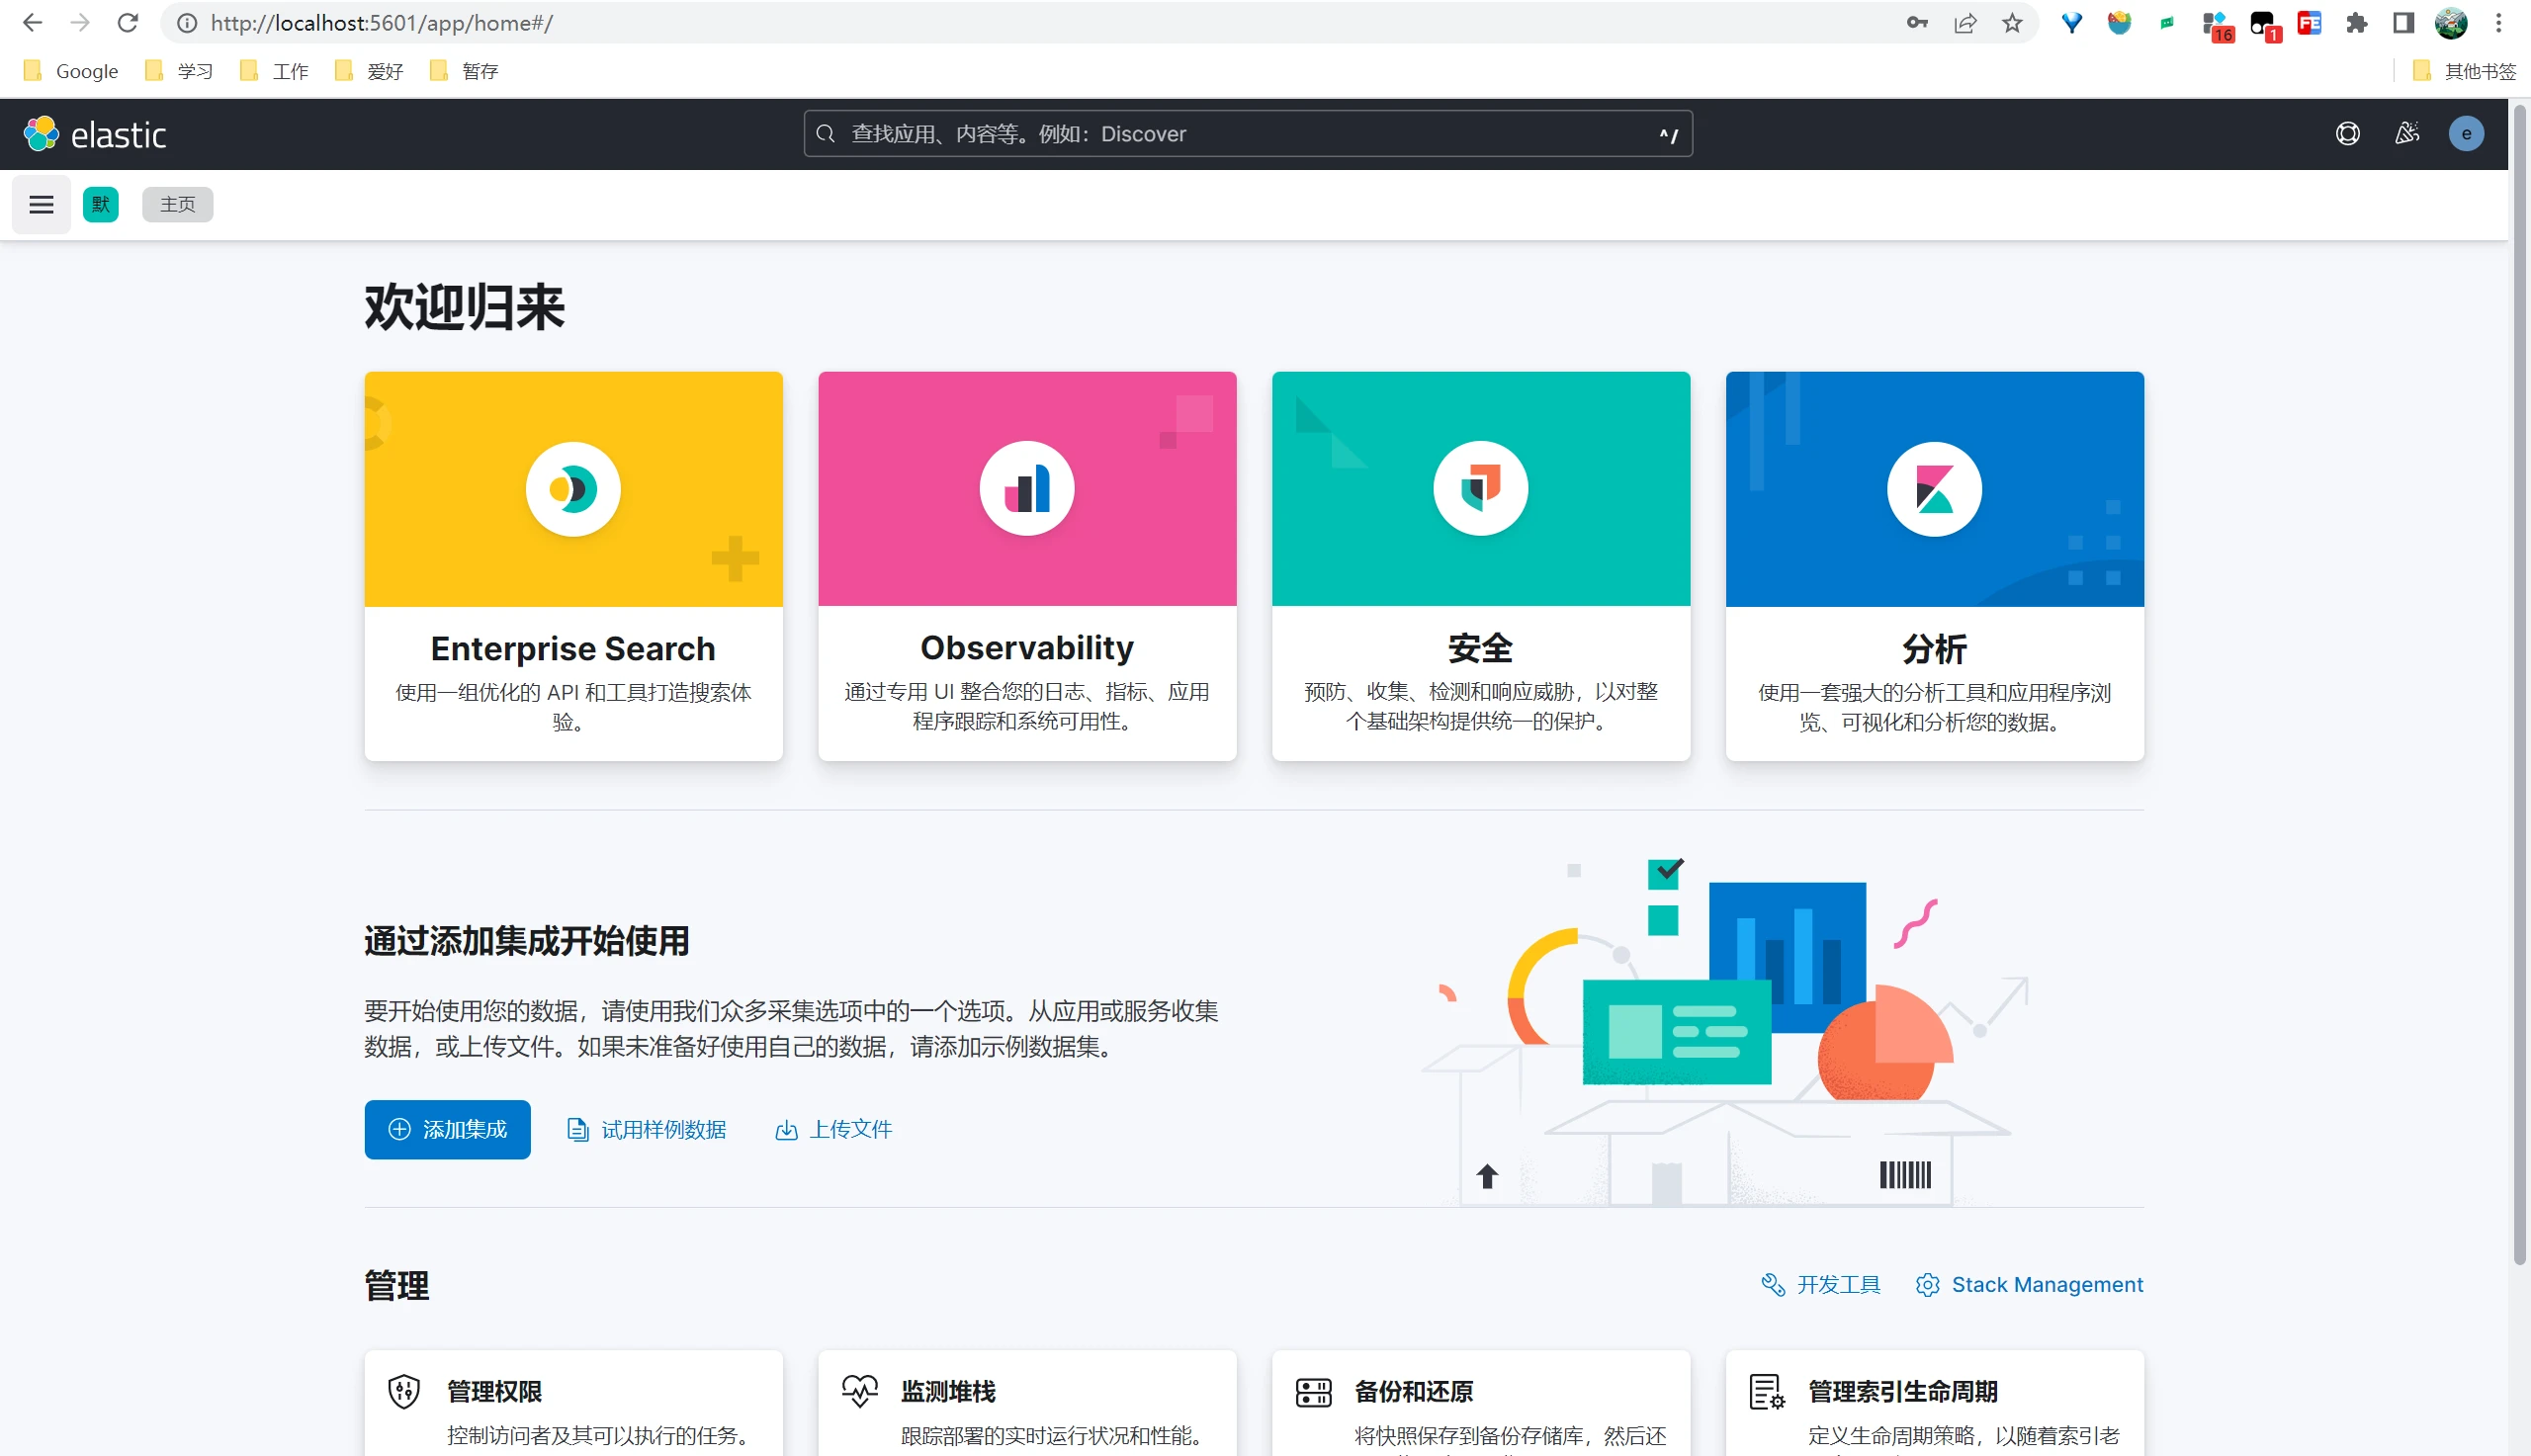Click the index lifecycle management icon

pos(1767,1391)
